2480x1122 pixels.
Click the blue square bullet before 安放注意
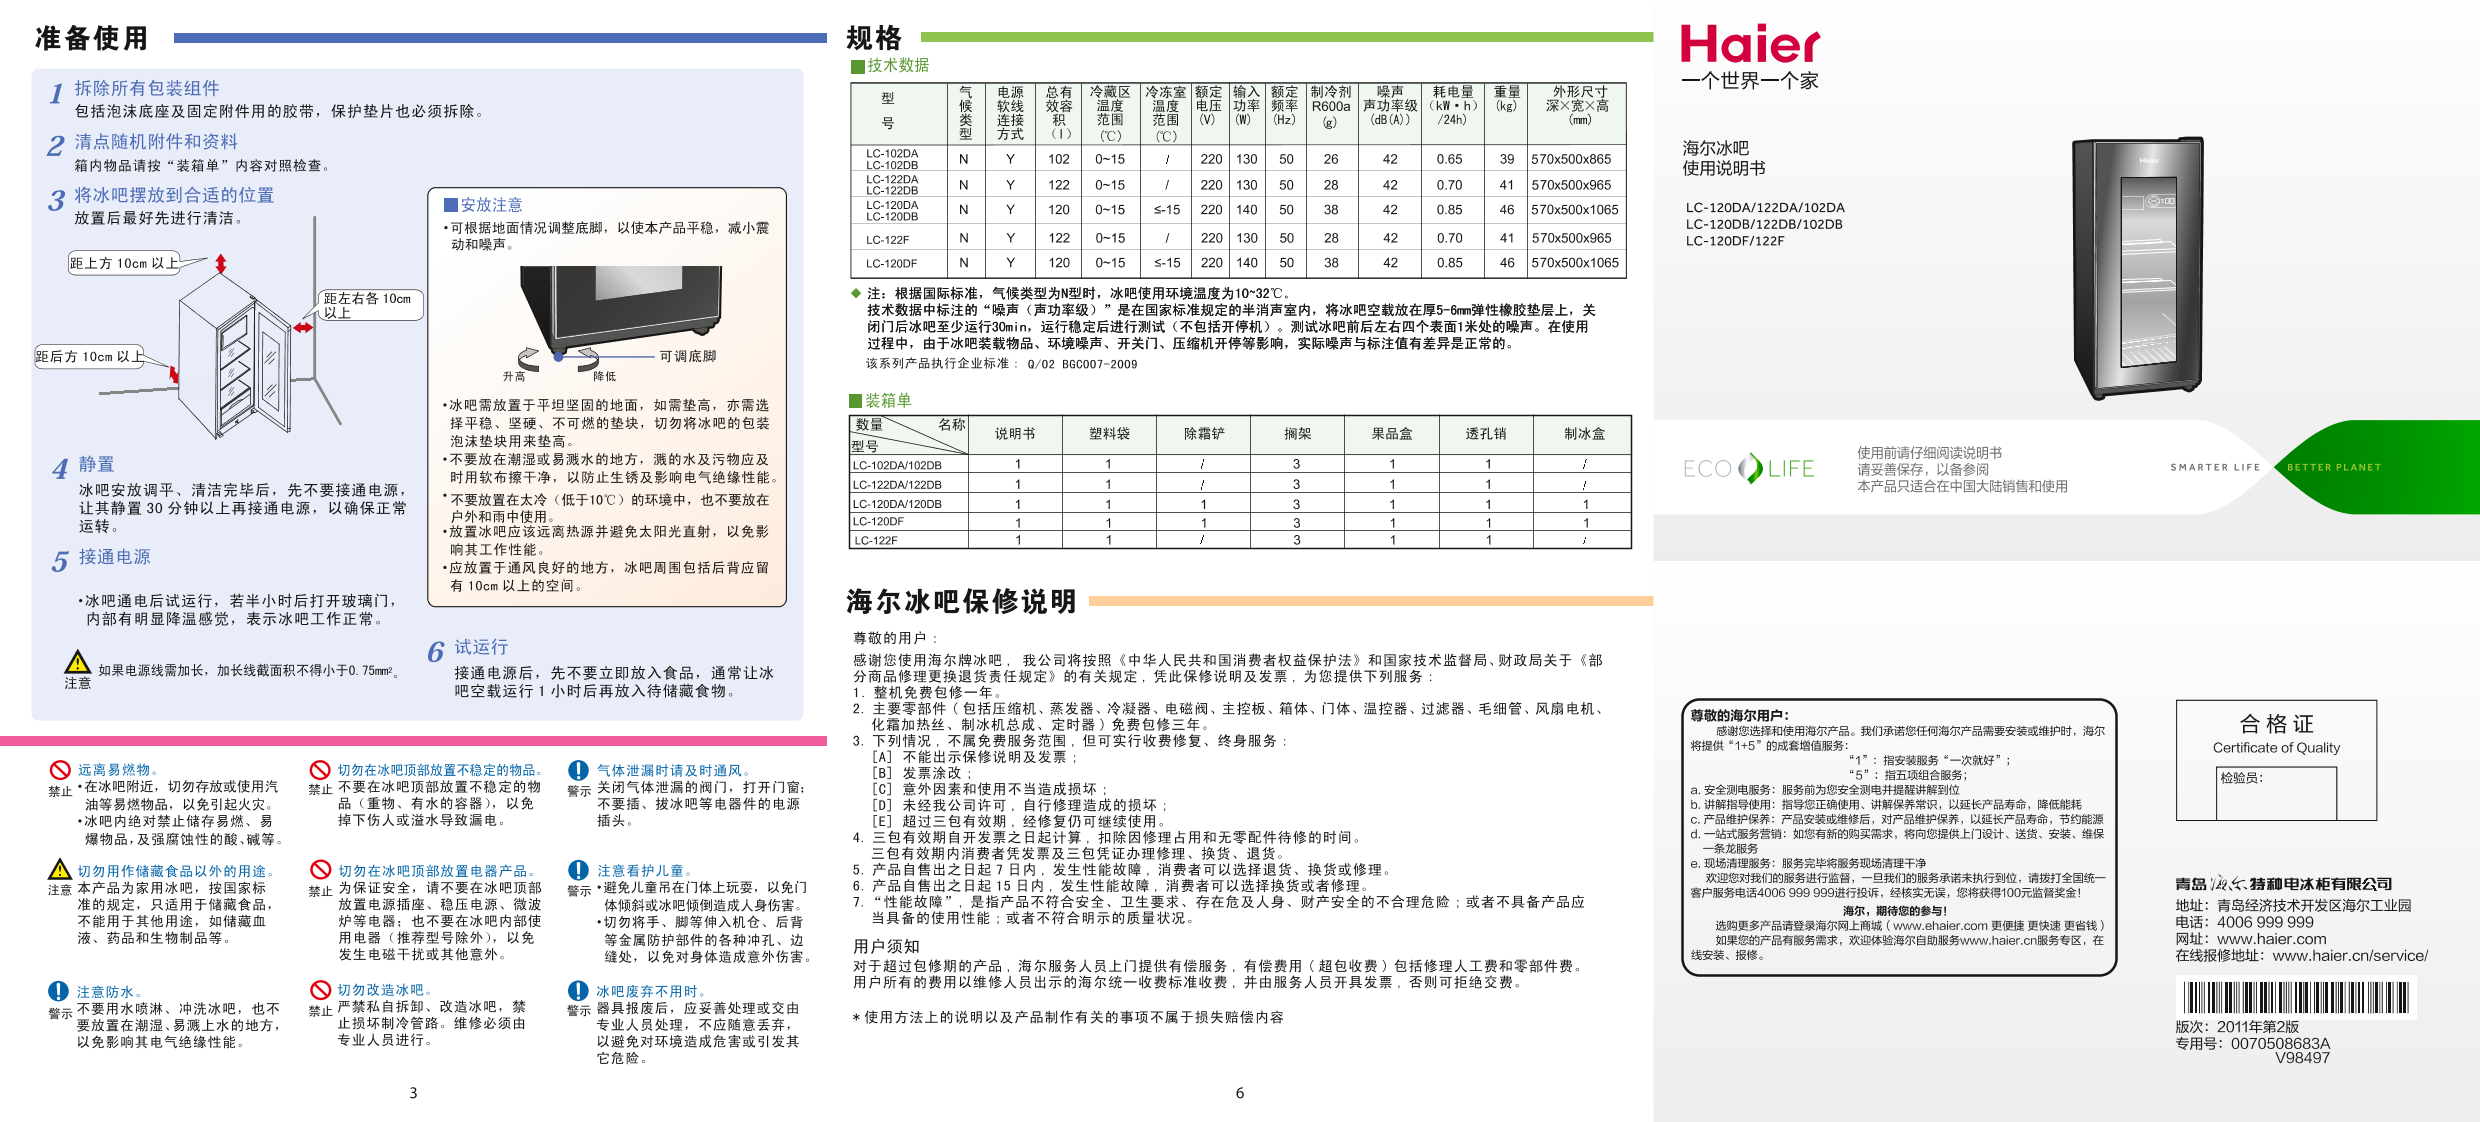tap(451, 204)
